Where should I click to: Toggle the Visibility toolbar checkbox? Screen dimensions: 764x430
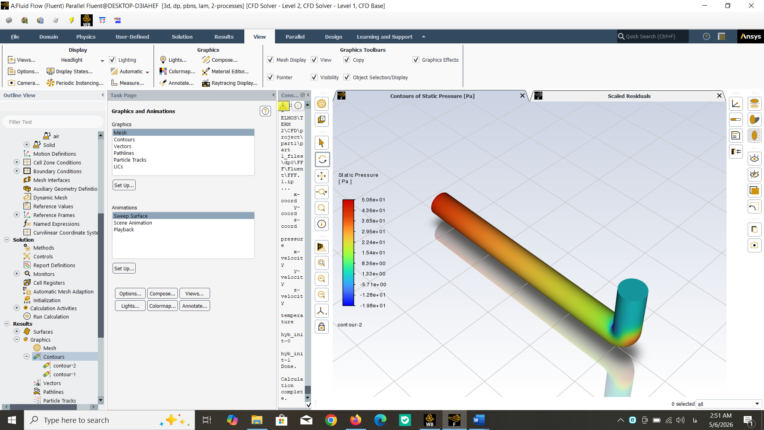[314, 77]
